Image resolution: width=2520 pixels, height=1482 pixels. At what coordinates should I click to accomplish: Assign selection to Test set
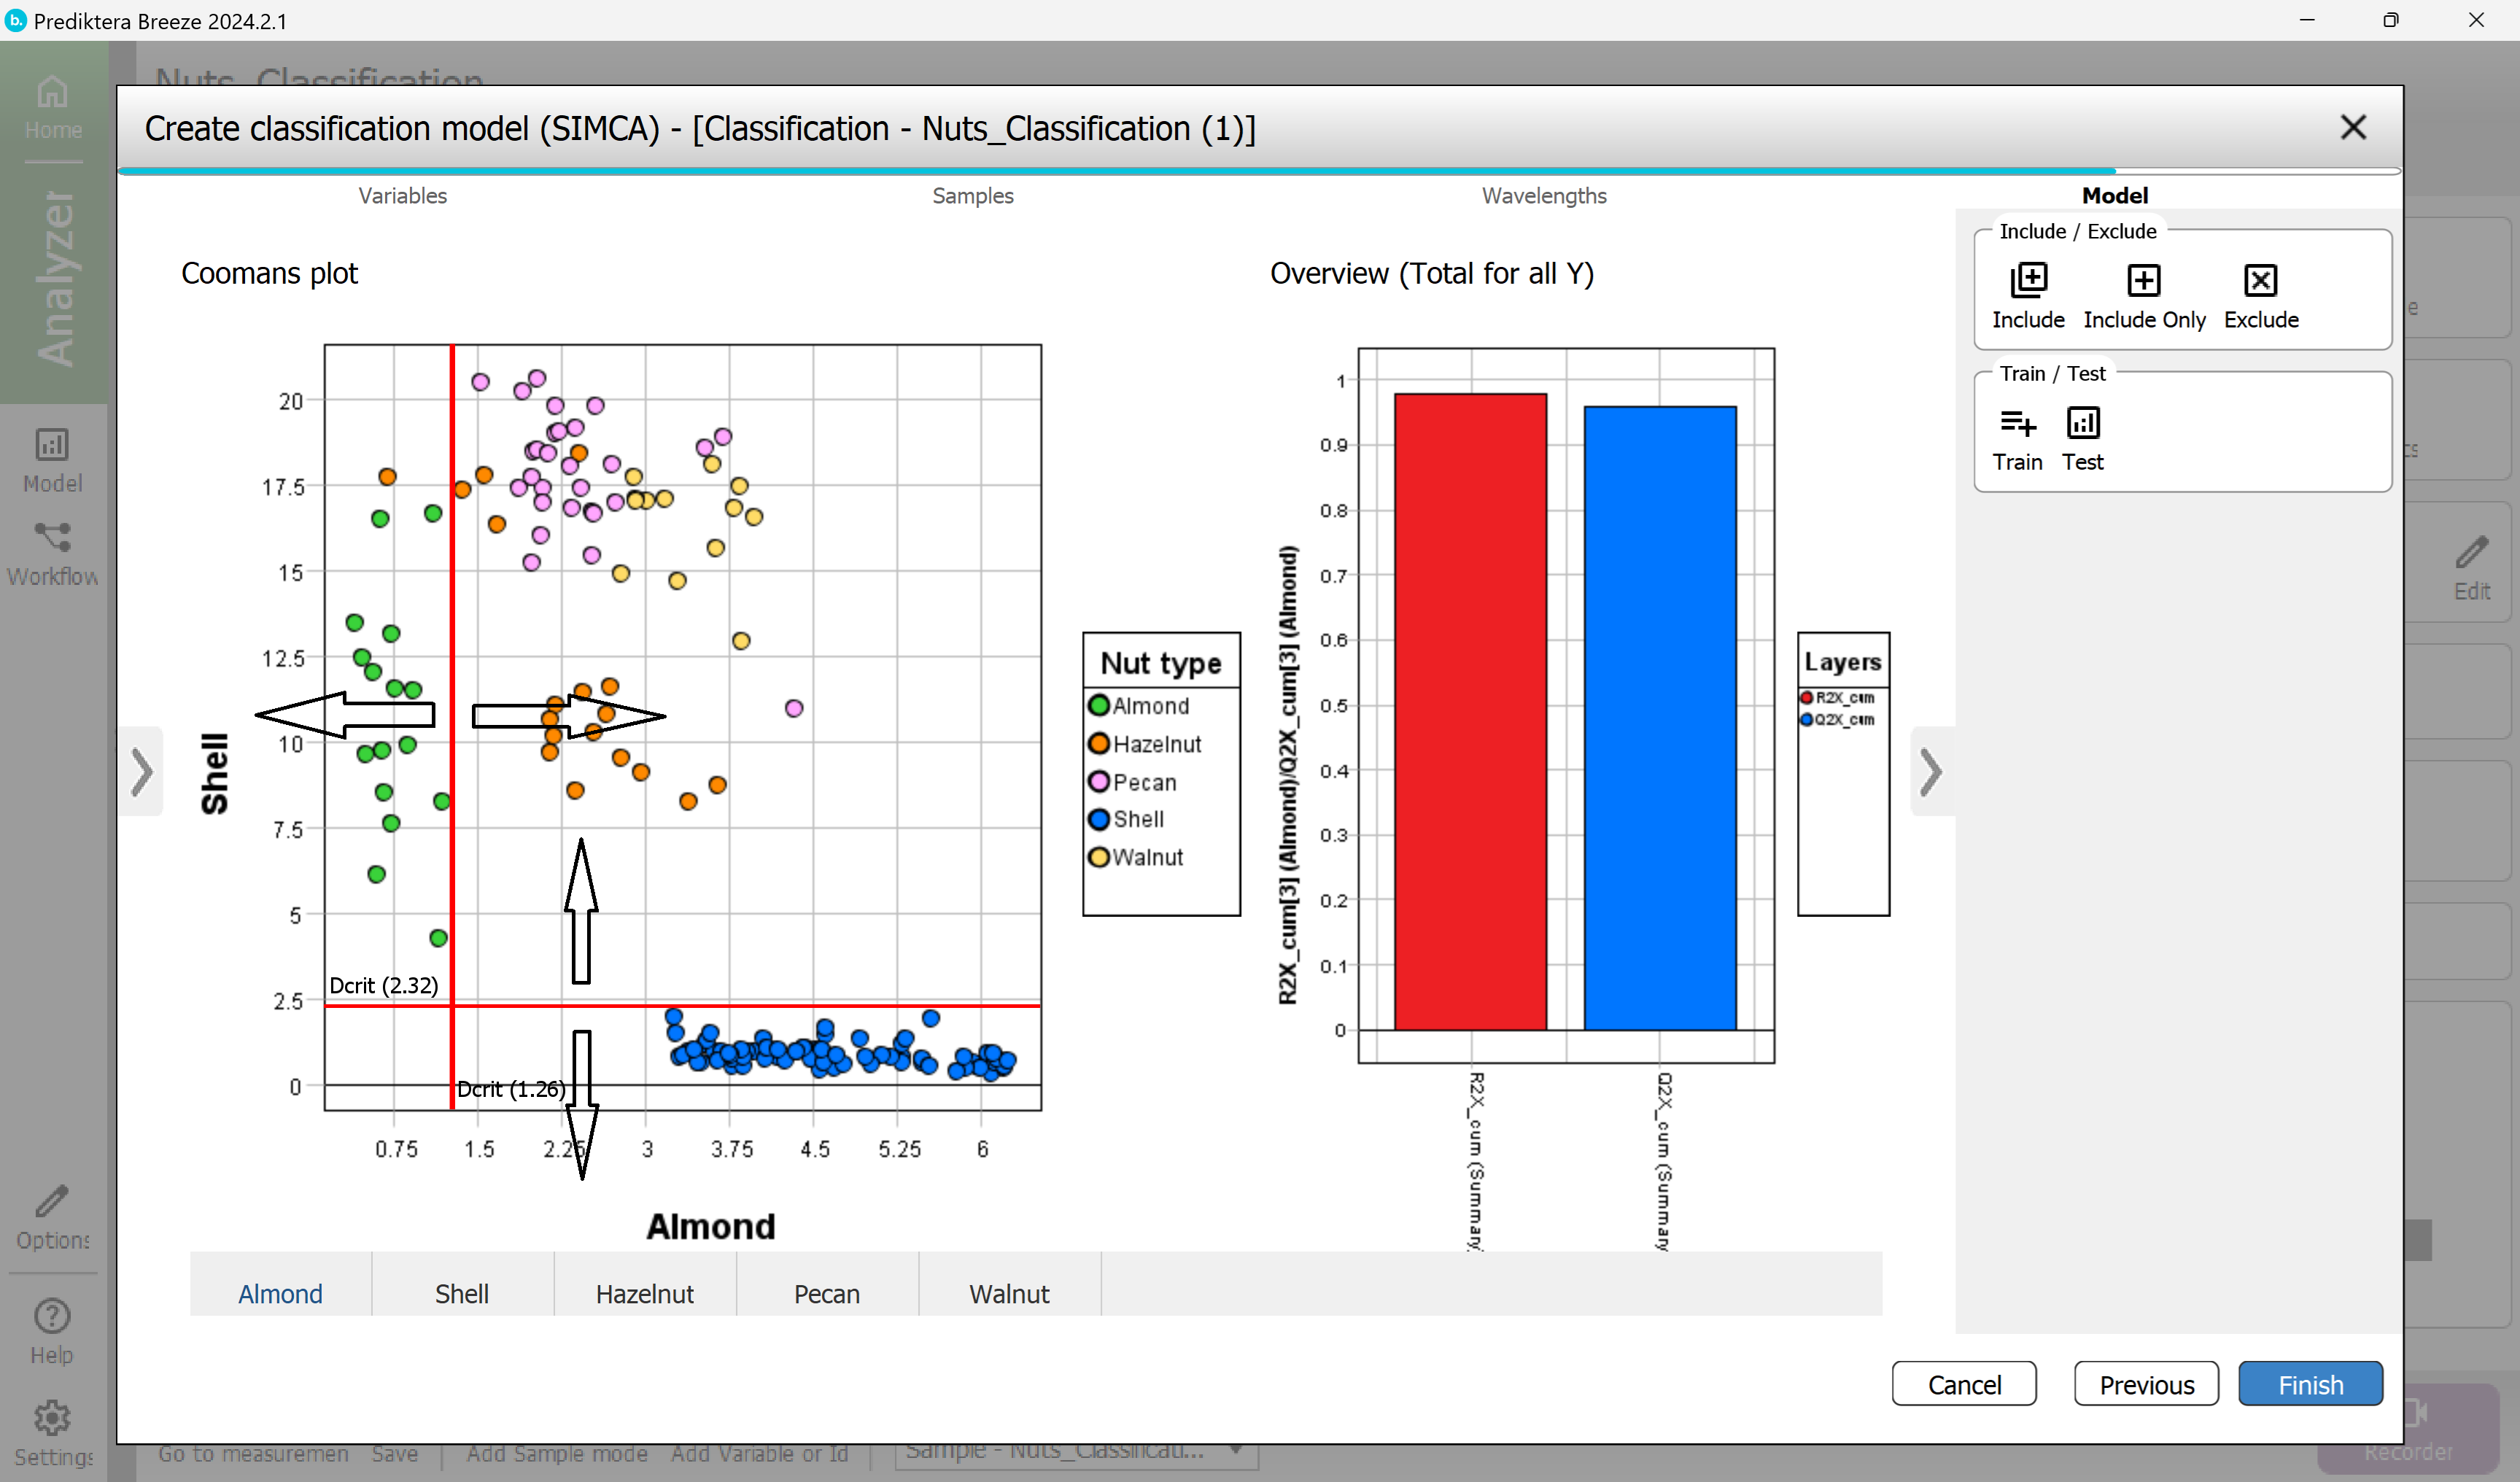pyautogui.click(x=2083, y=424)
